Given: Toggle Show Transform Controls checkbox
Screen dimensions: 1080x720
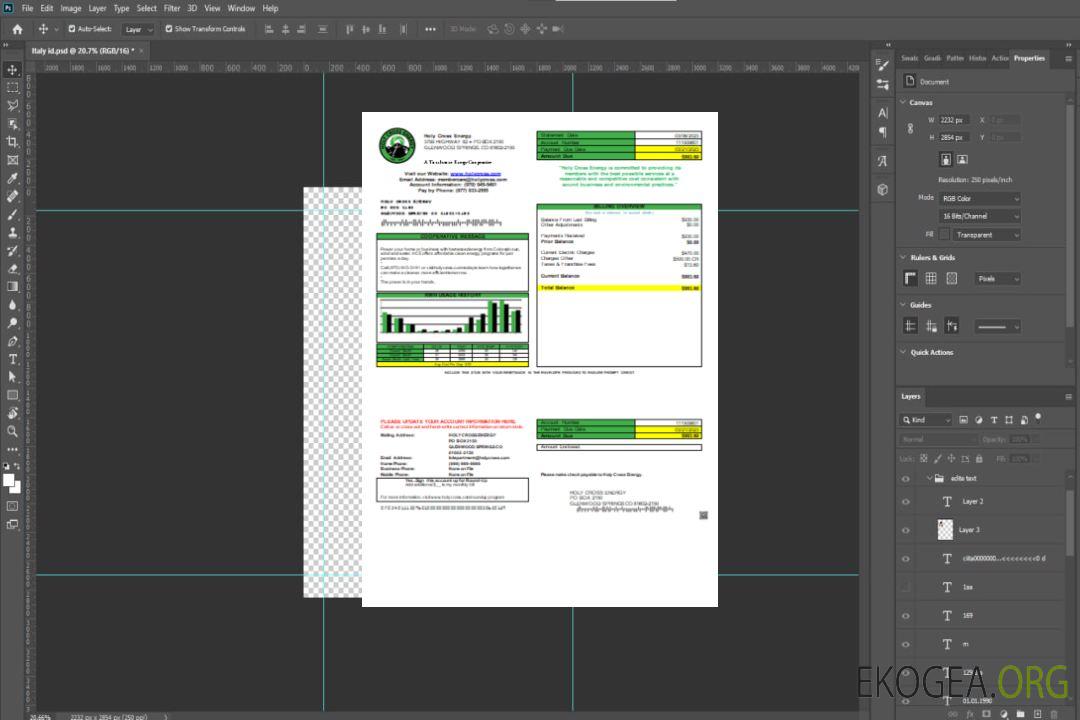Looking at the screenshot, I should point(169,29).
